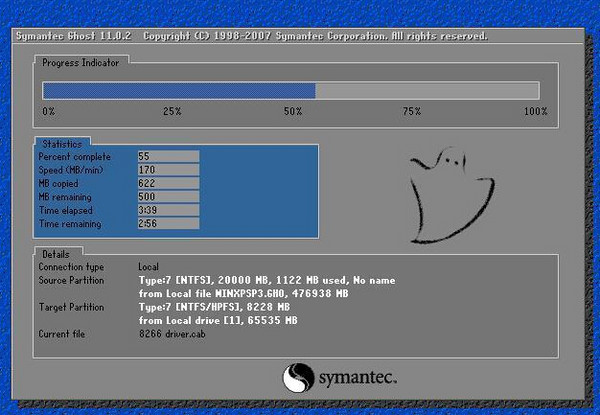Click the 0% progress label
Screen dimensions: 600x415
(49, 111)
